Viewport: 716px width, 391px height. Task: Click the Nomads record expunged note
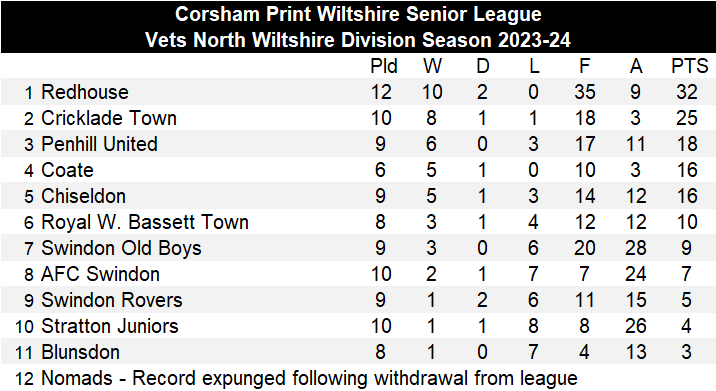[310, 379]
